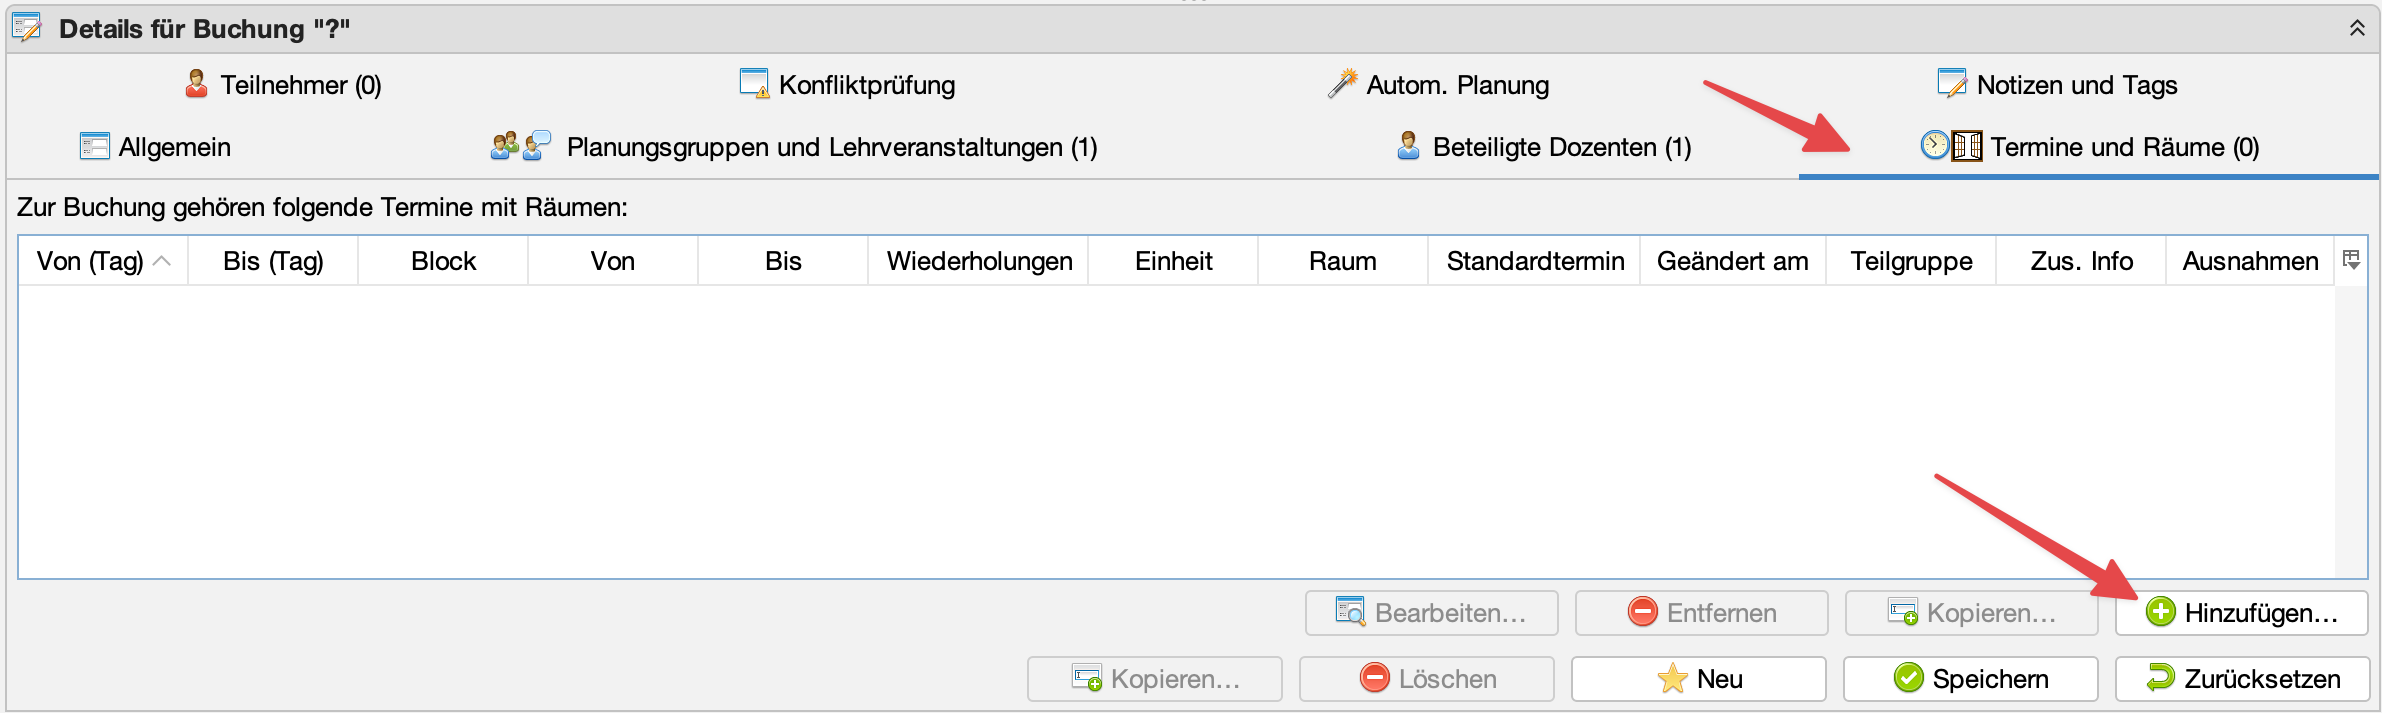
Task: Click the Zurücksetzen button
Action: tap(2242, 679)
